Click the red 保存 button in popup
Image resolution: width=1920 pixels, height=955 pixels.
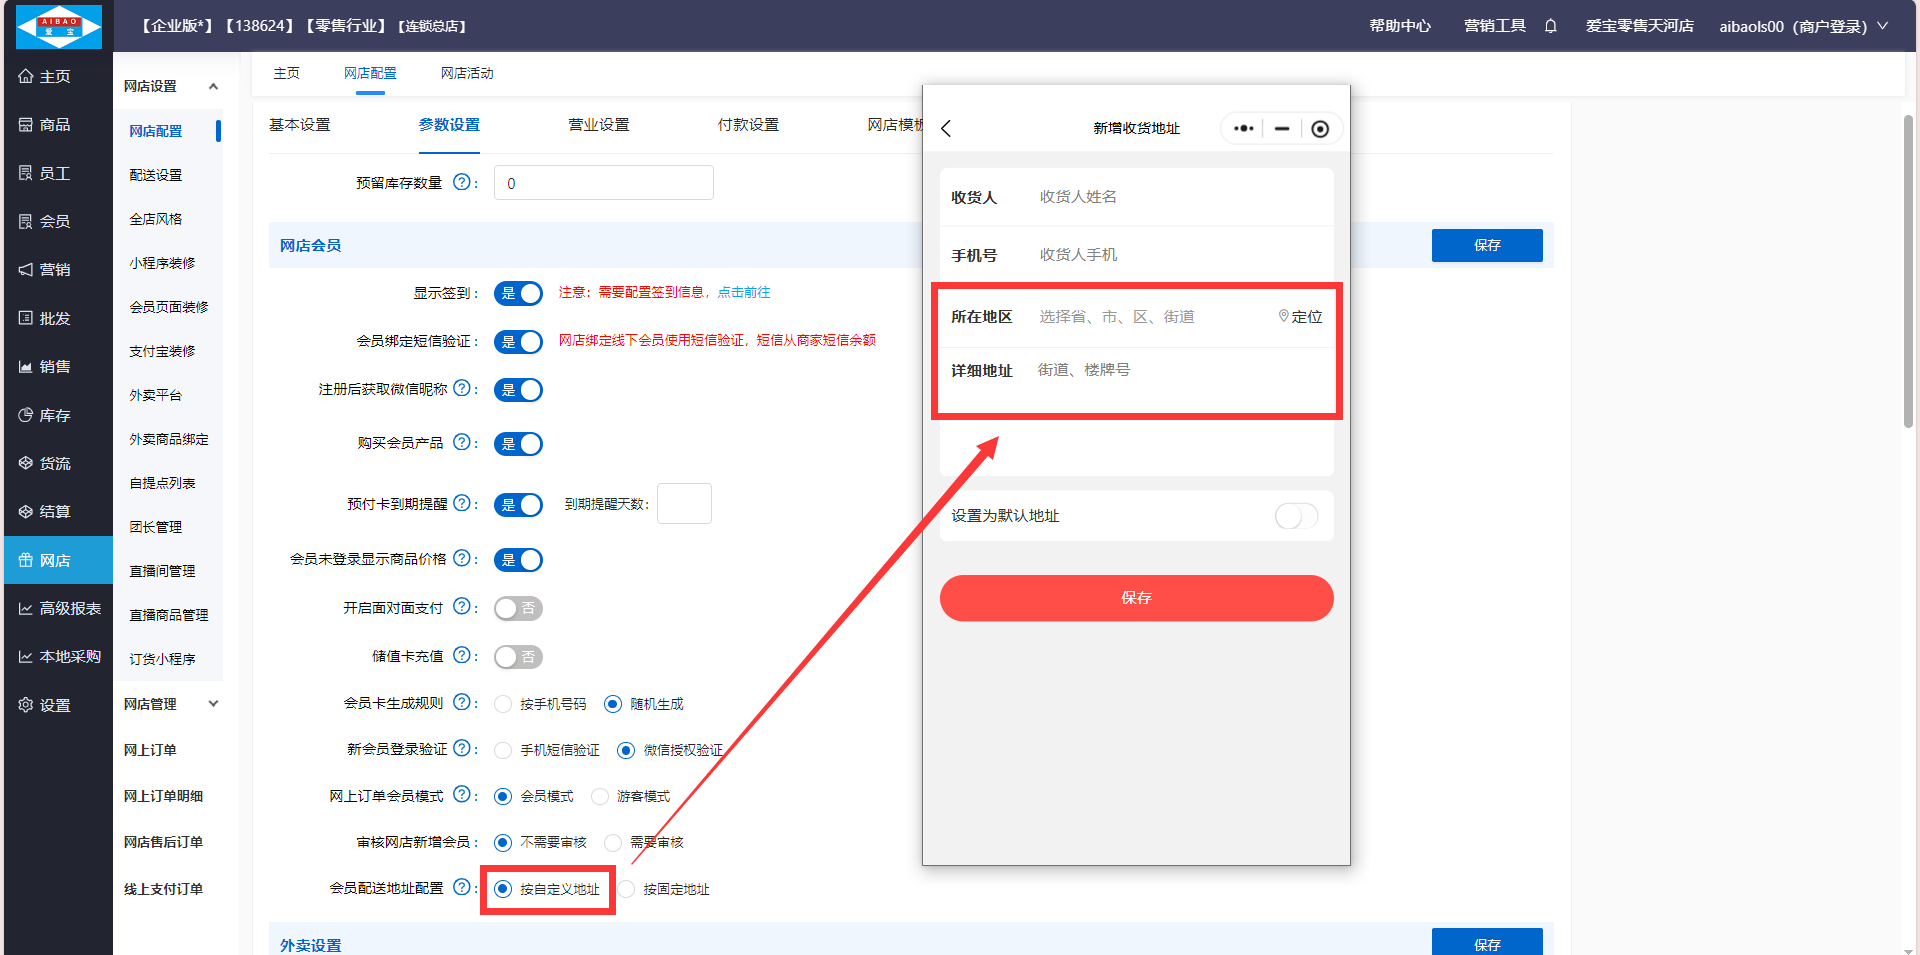[1136, 598]
